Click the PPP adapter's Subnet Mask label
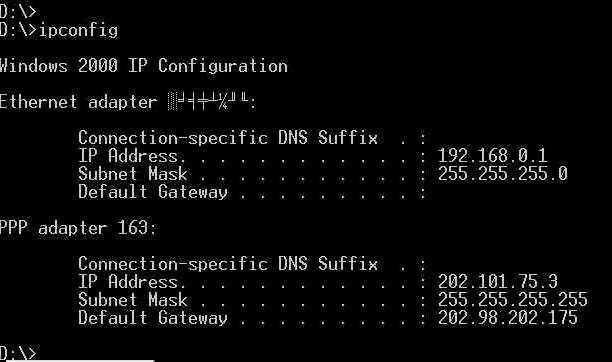This screenshot has width=612, height=362. point(133,300)
